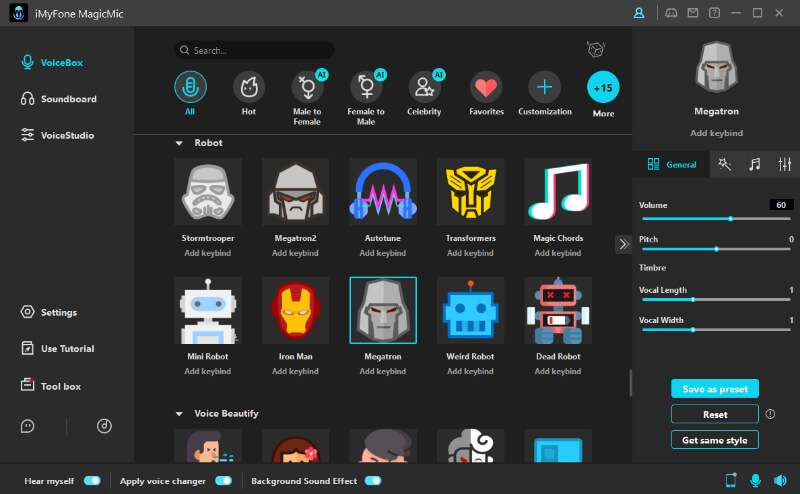The image size is (800, 494).
Task: Open the user account icon in title bar
Action: point(639,13)
